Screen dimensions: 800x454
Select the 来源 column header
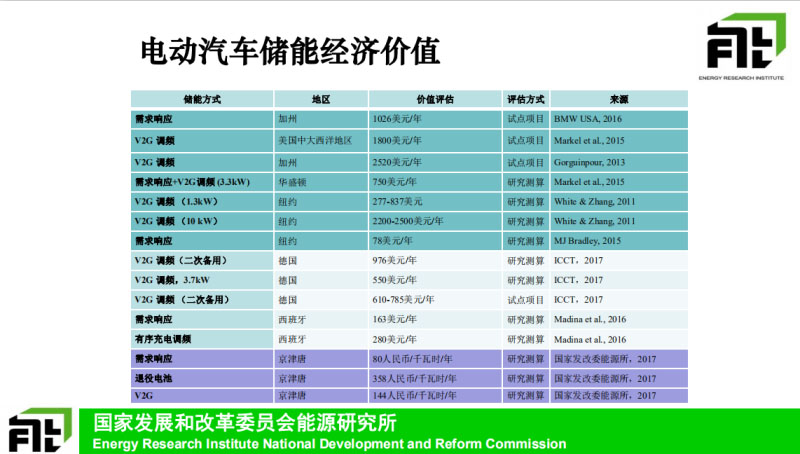pos(618,100)
